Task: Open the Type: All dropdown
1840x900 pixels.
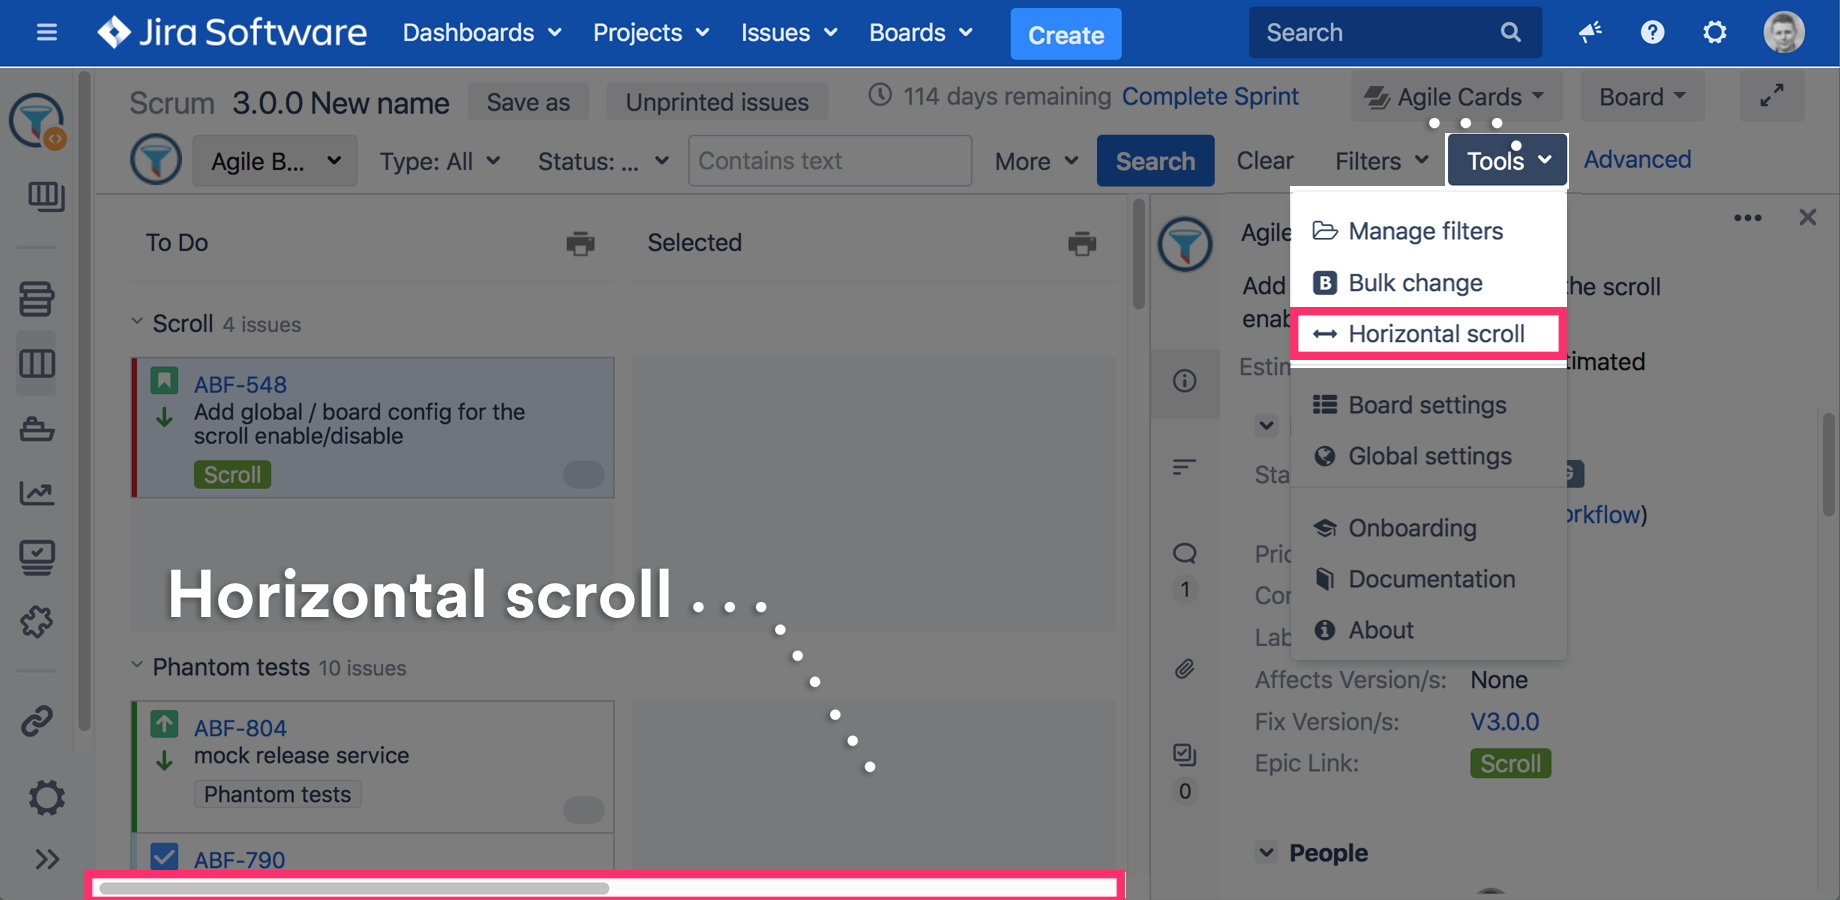Action: tap(439, 161)
